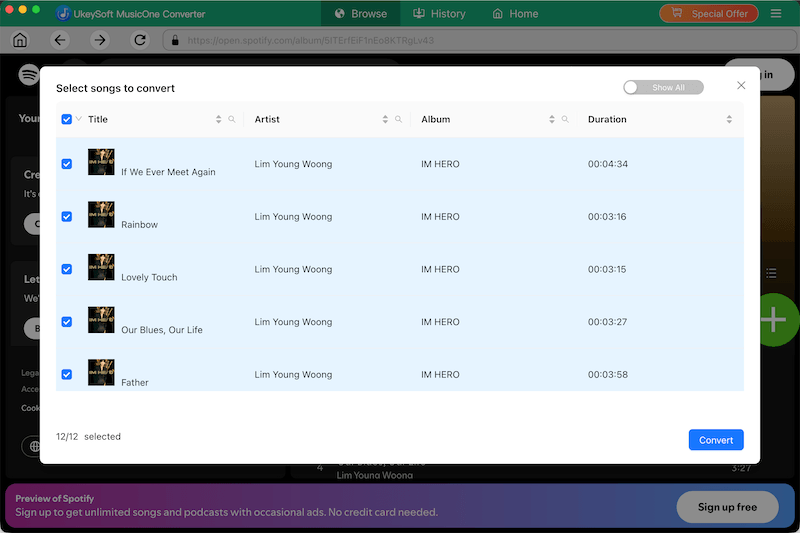This screenshot has height=533, width=800.
Task: Click the Lovely Touch album cover thumbnail
Action: pyautogui.click(x=101, y=267)
